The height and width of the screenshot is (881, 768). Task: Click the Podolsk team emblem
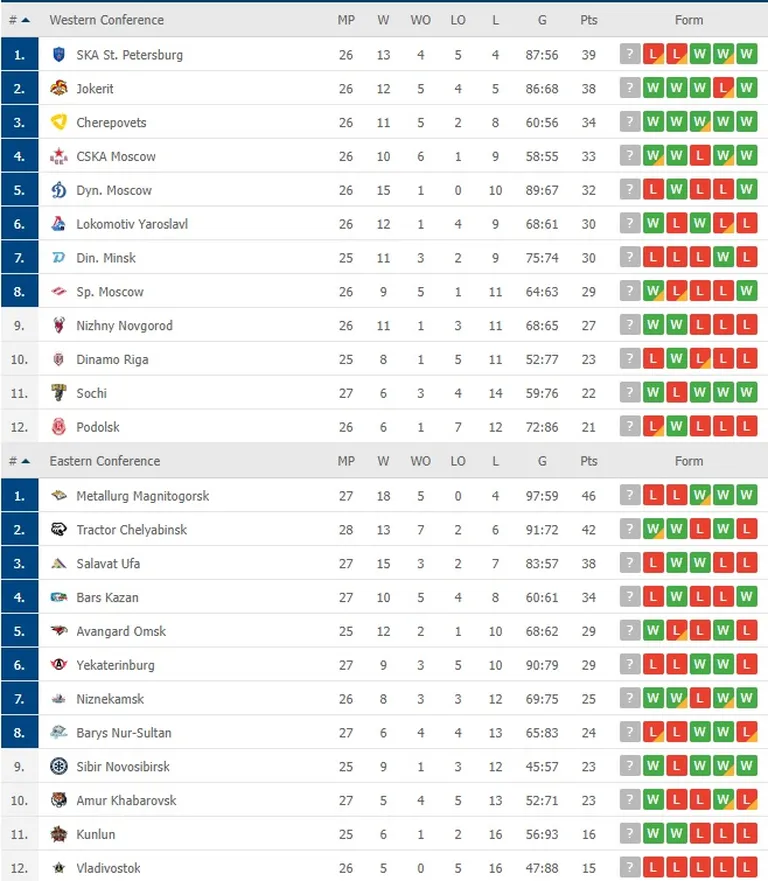(x=58, y=427)
